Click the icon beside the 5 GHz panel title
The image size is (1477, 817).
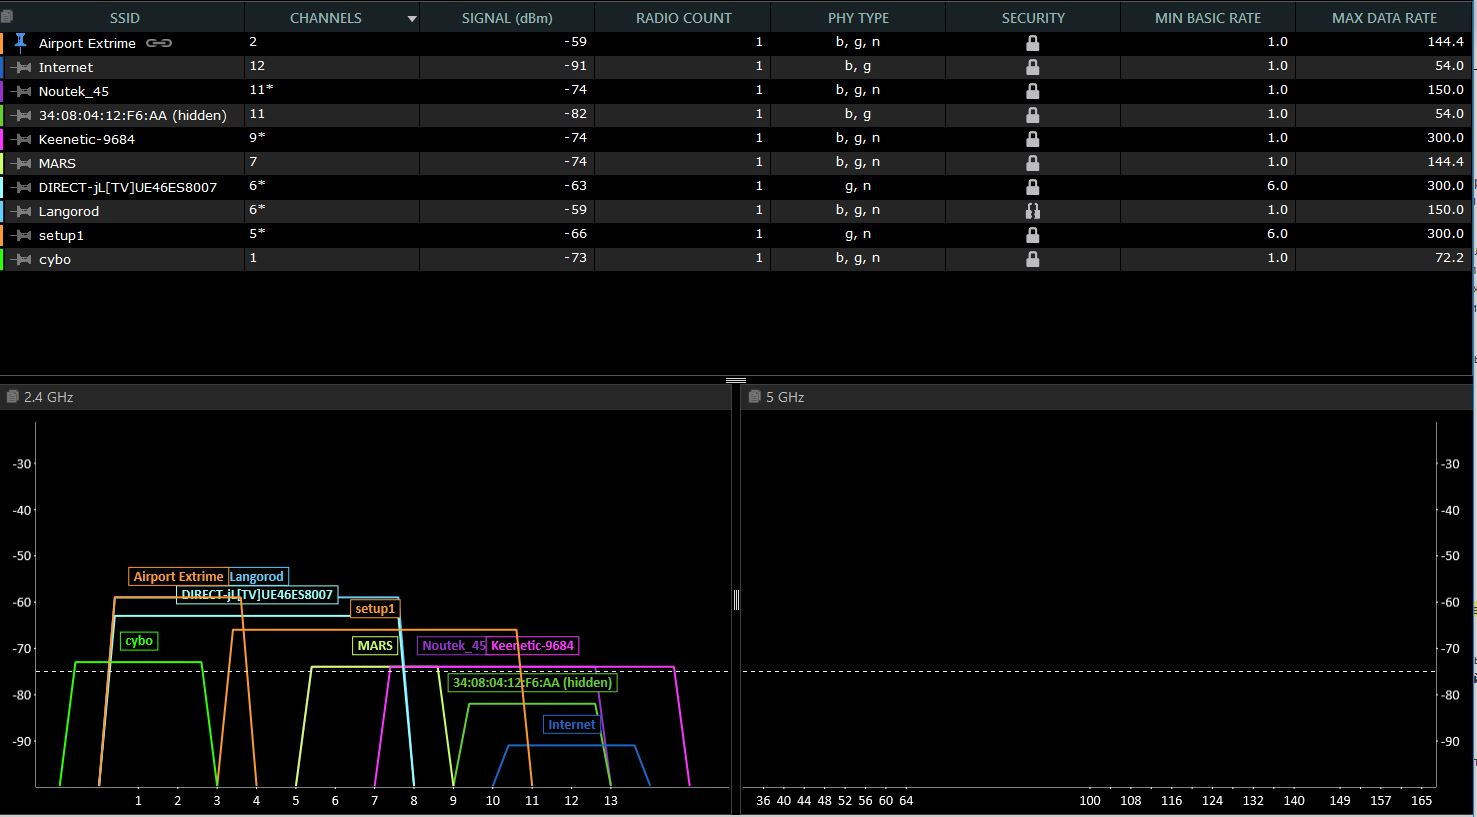click(754, 397)
